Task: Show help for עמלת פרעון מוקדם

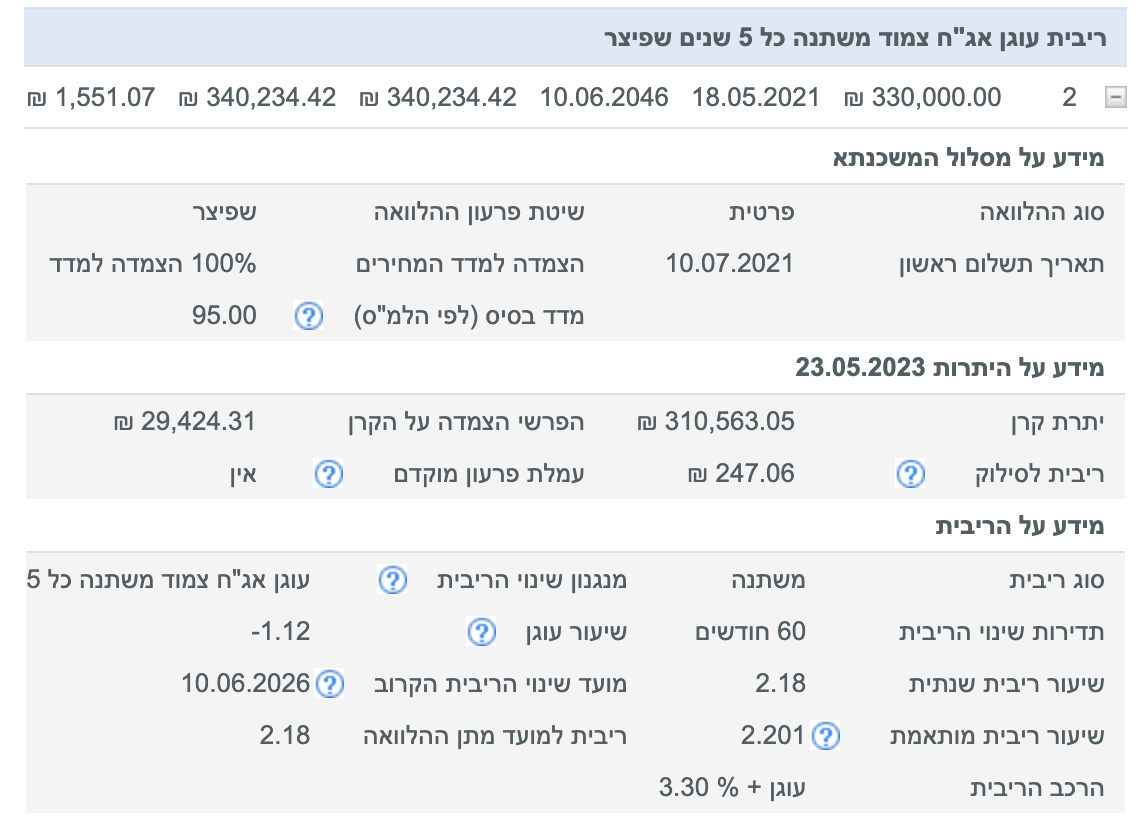Action: coord(328,474)
